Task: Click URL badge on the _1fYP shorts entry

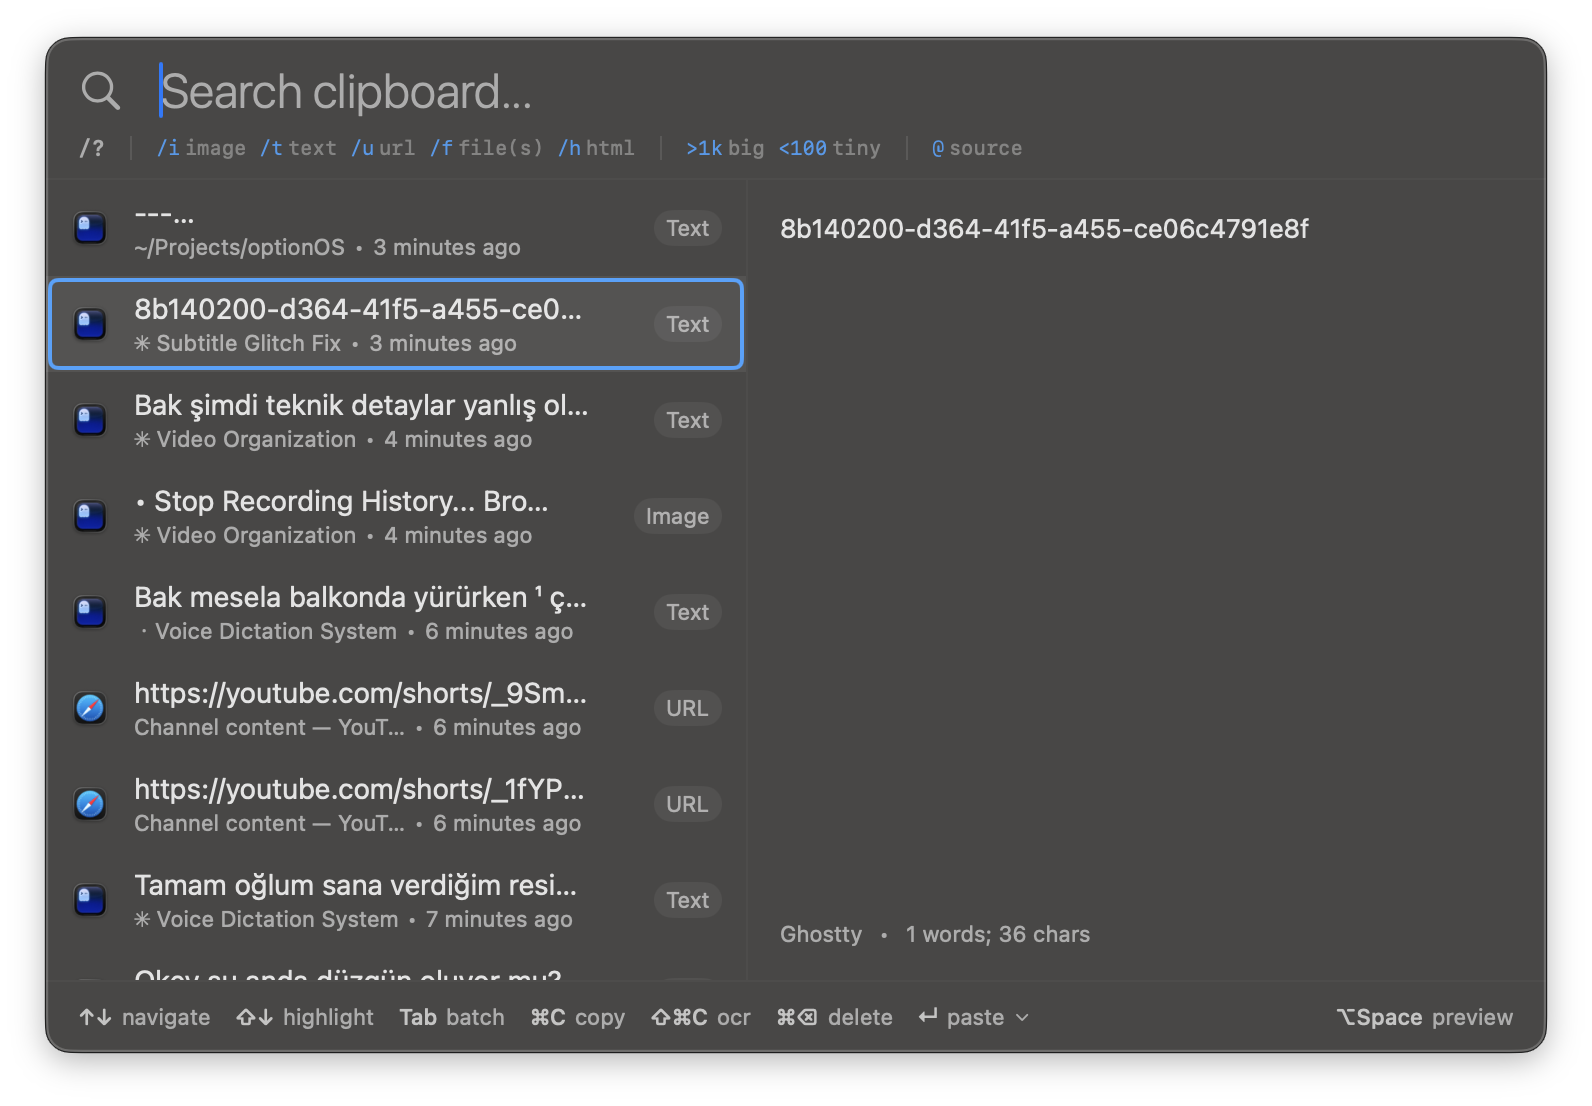Action: click(x=687, y=804)
